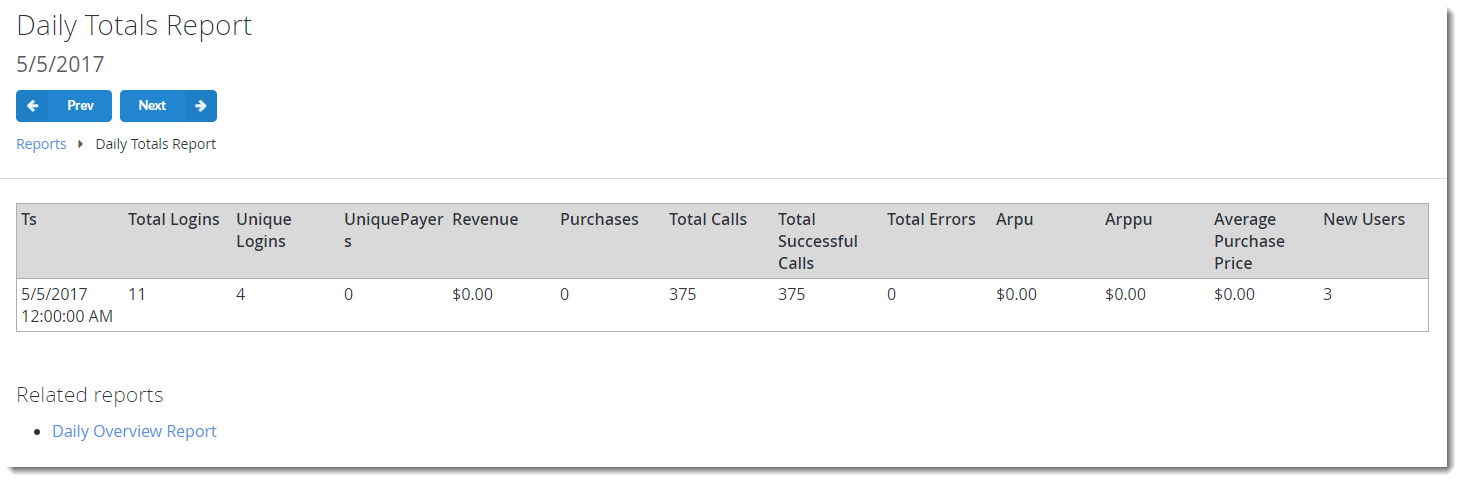
Task: Select the Total Logins value '11'
Action: click(137, 294)
